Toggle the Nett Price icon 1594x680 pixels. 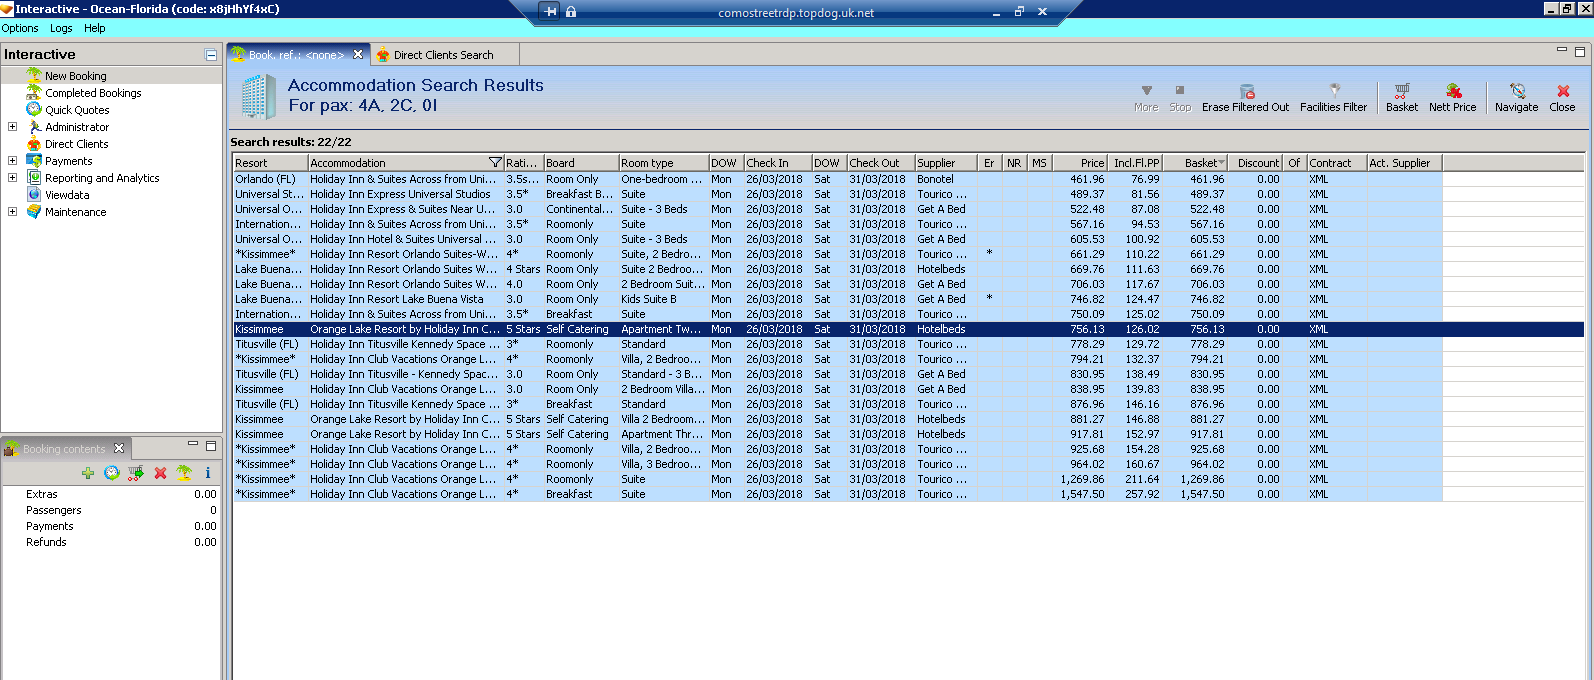pyautogui.click(x=1453, y=91)
